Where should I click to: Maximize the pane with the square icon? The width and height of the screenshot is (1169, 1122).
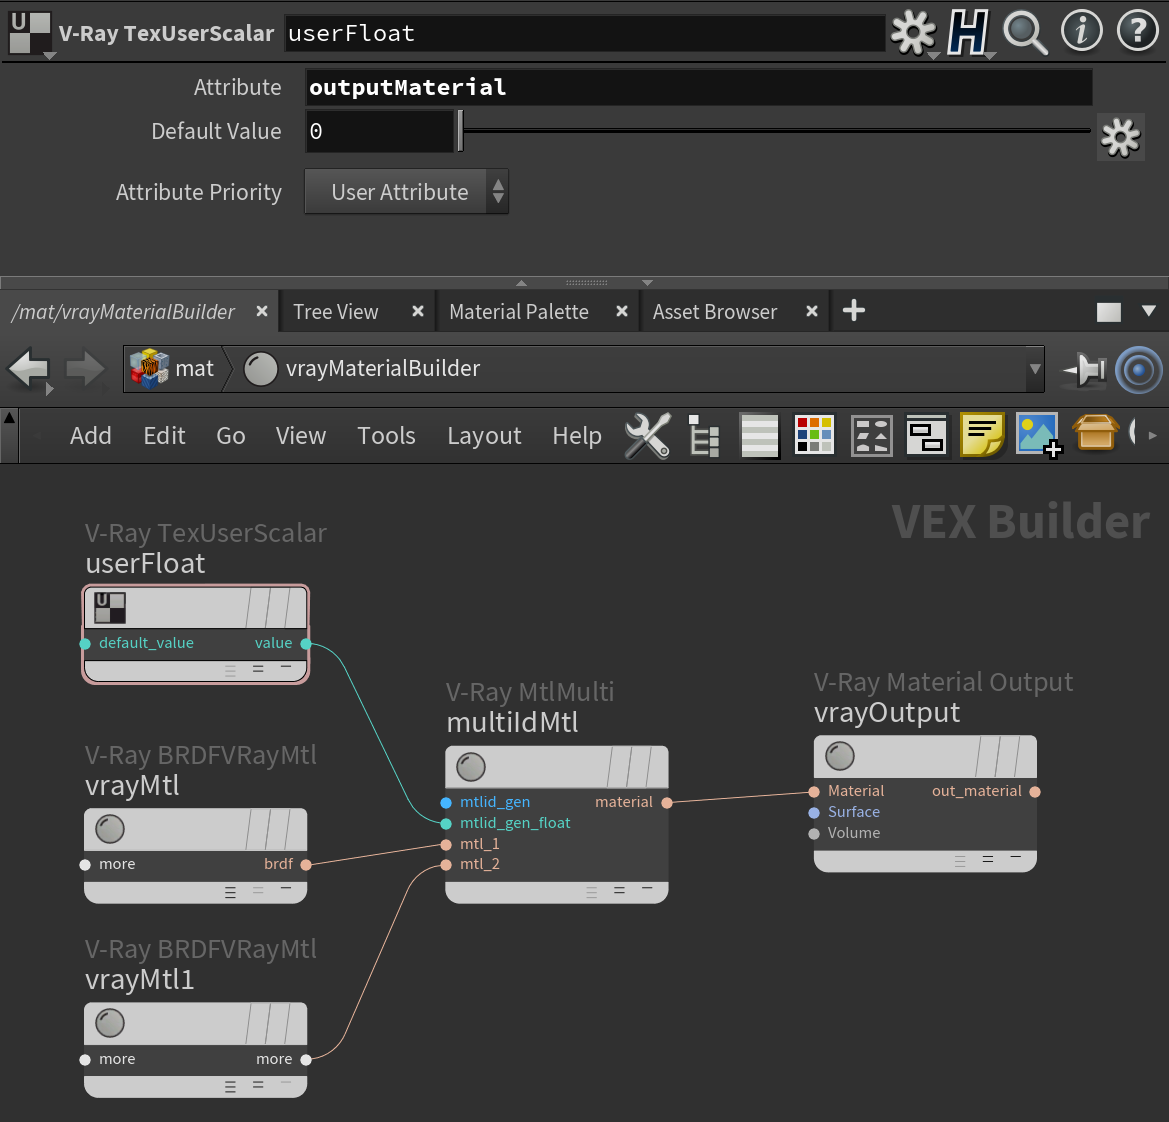1109,312
